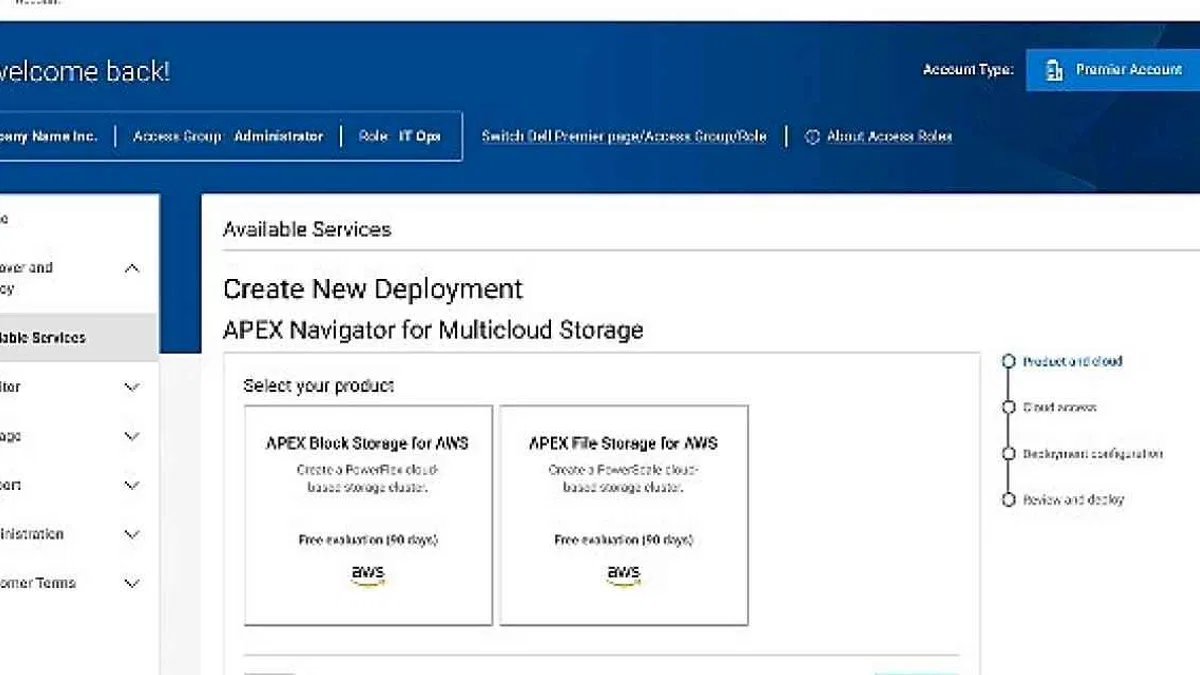Open Administration in the sidebar
The height and width of the screenshot is (675, 1200).
coord(32,534)
